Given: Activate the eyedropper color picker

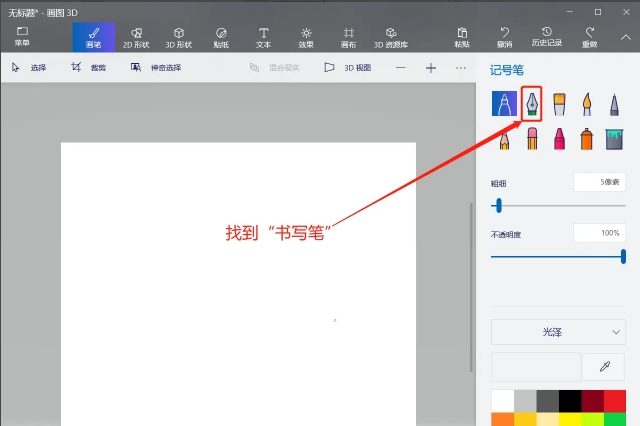Looking at the screenshot, I should coord(604,367).
